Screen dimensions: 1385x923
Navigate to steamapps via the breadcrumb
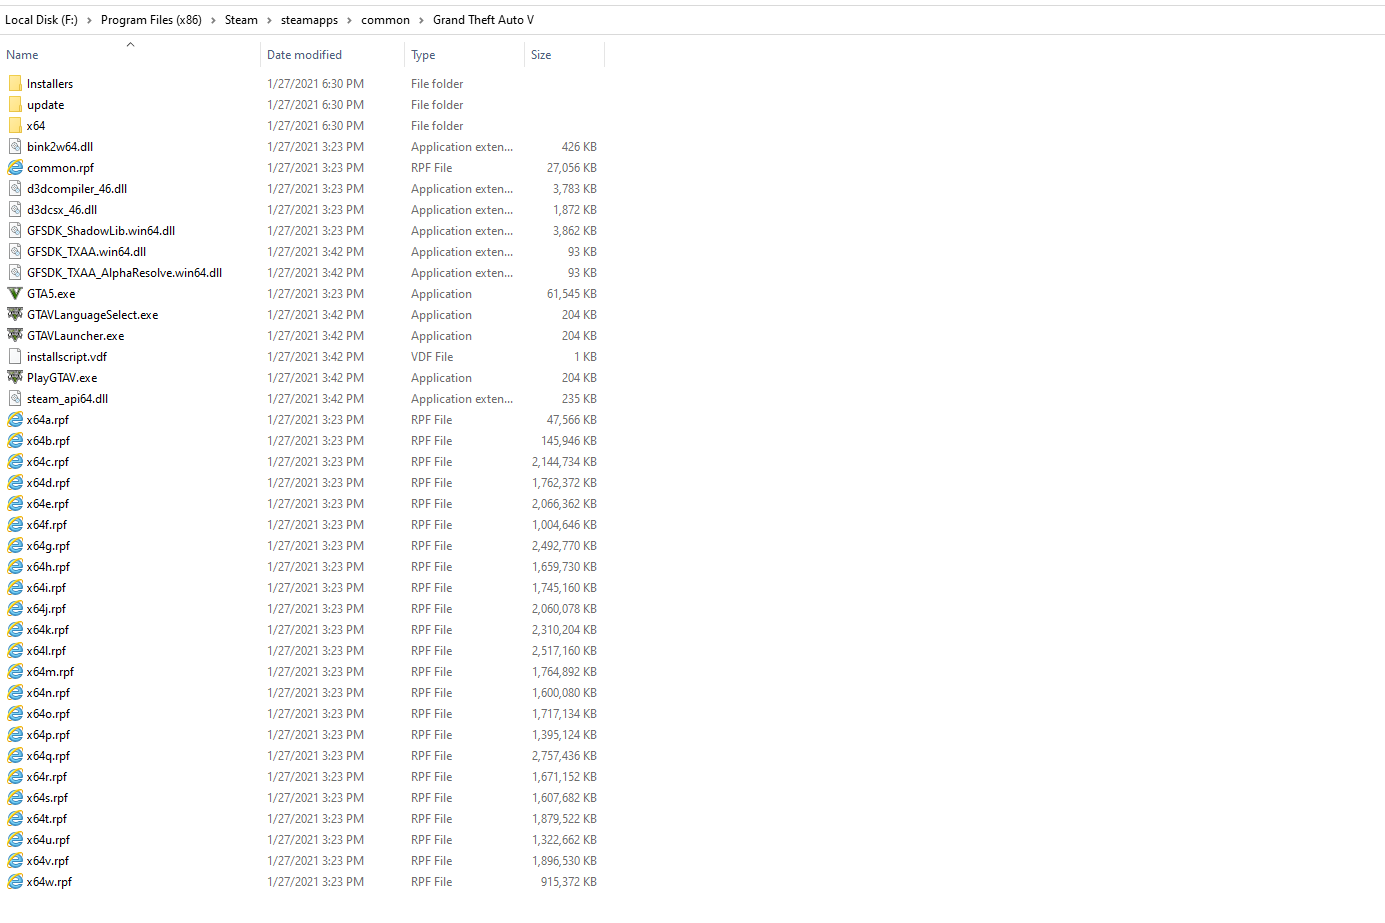point(308,19)
